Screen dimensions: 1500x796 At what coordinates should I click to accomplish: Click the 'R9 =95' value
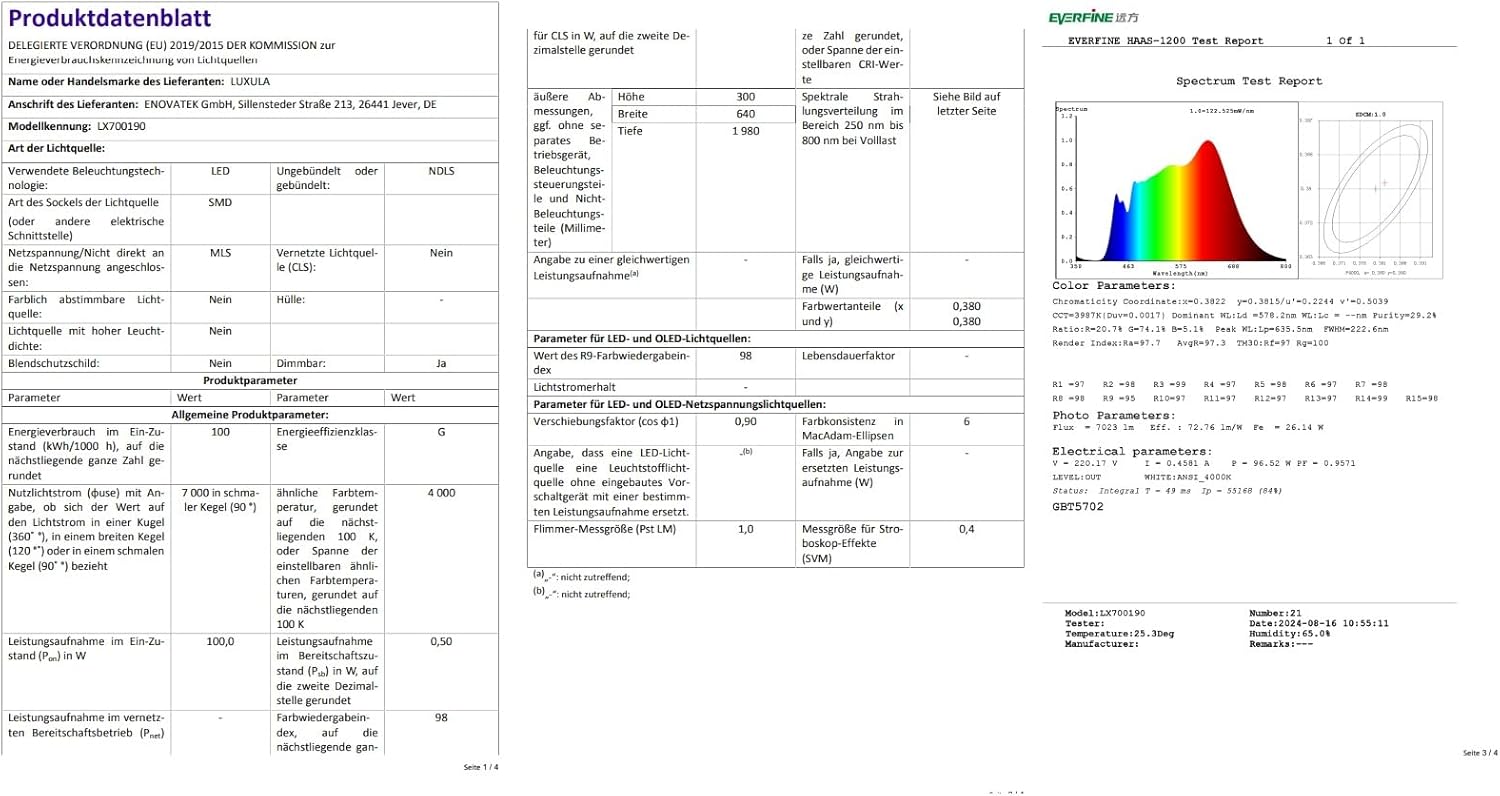click(x=1120, y=397)
